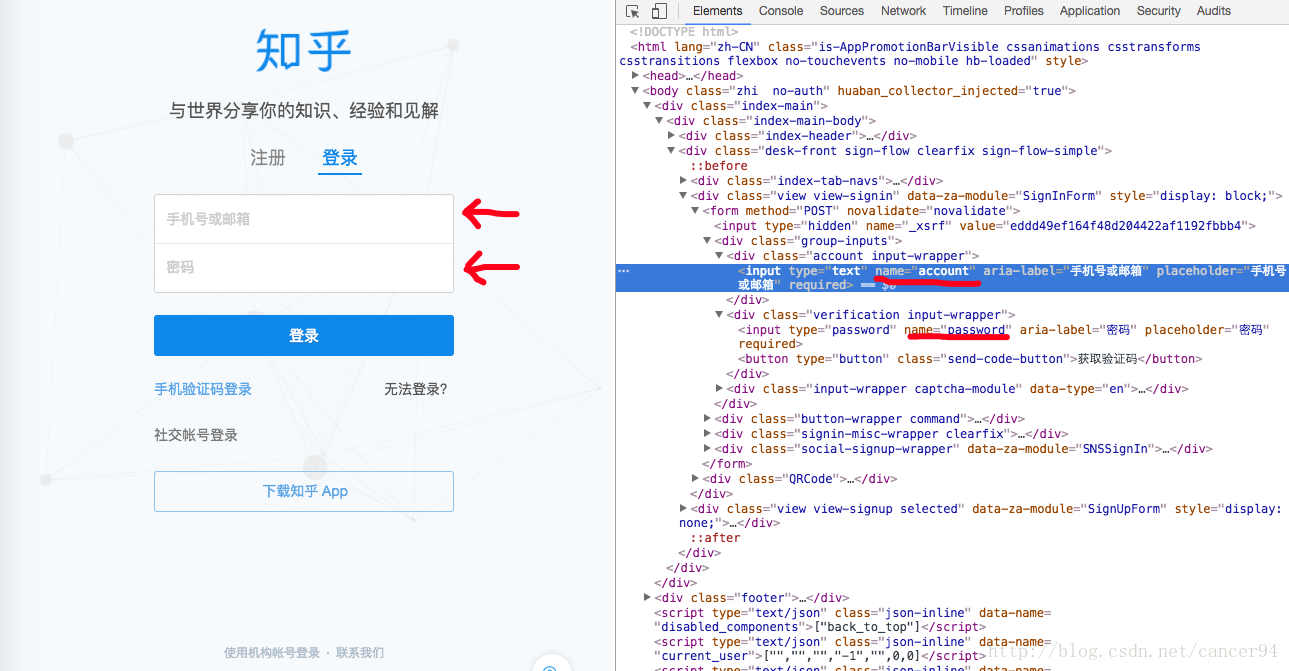Click the 登录 login tab
This screenshot has height=671, width=1289.
coord(340,158)
